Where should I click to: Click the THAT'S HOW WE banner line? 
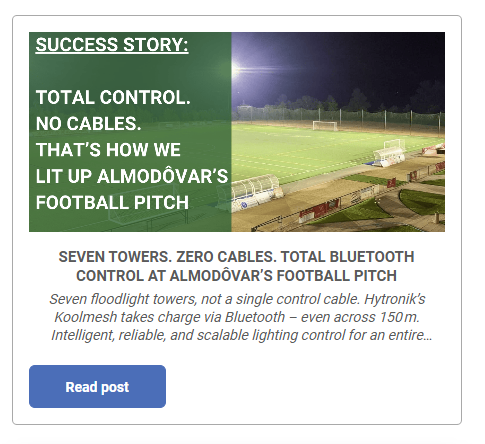(108, 150)
